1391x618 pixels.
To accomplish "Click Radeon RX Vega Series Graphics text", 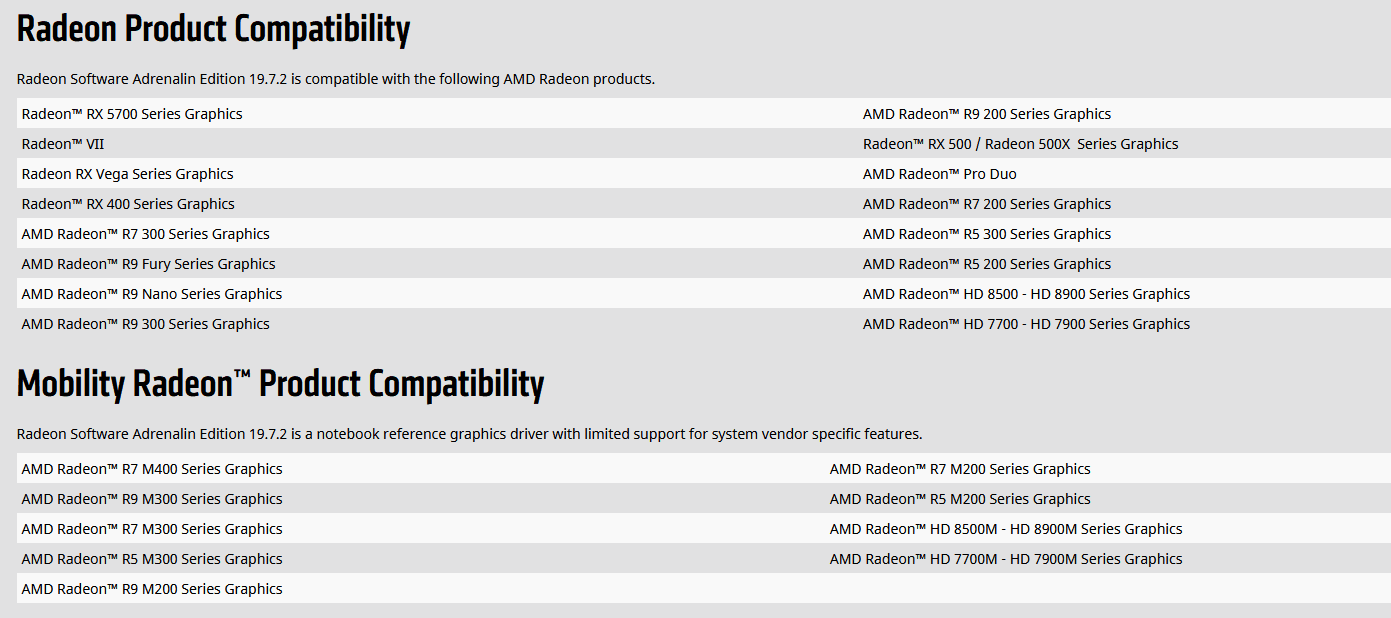I will (127, 174).
